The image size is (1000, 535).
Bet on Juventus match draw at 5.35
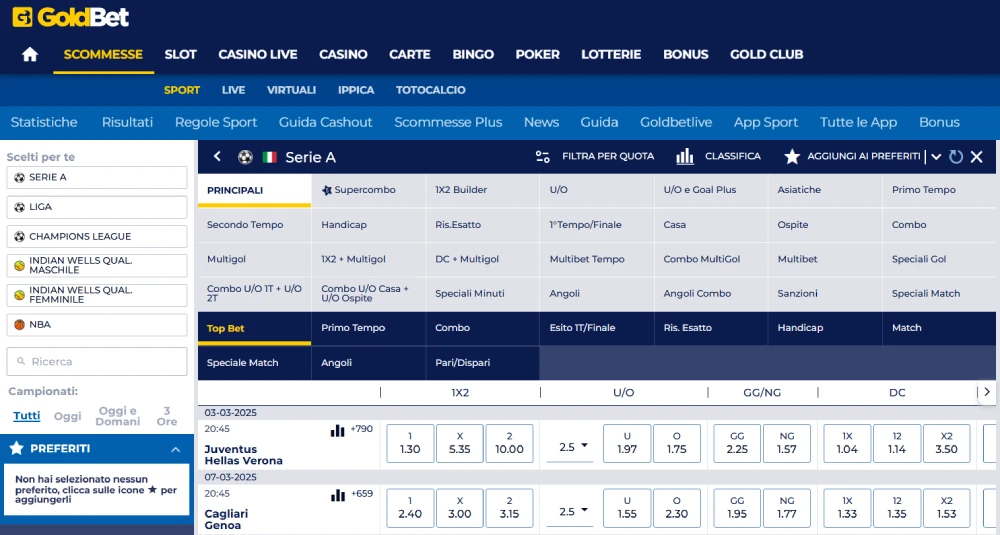[460, 444]
